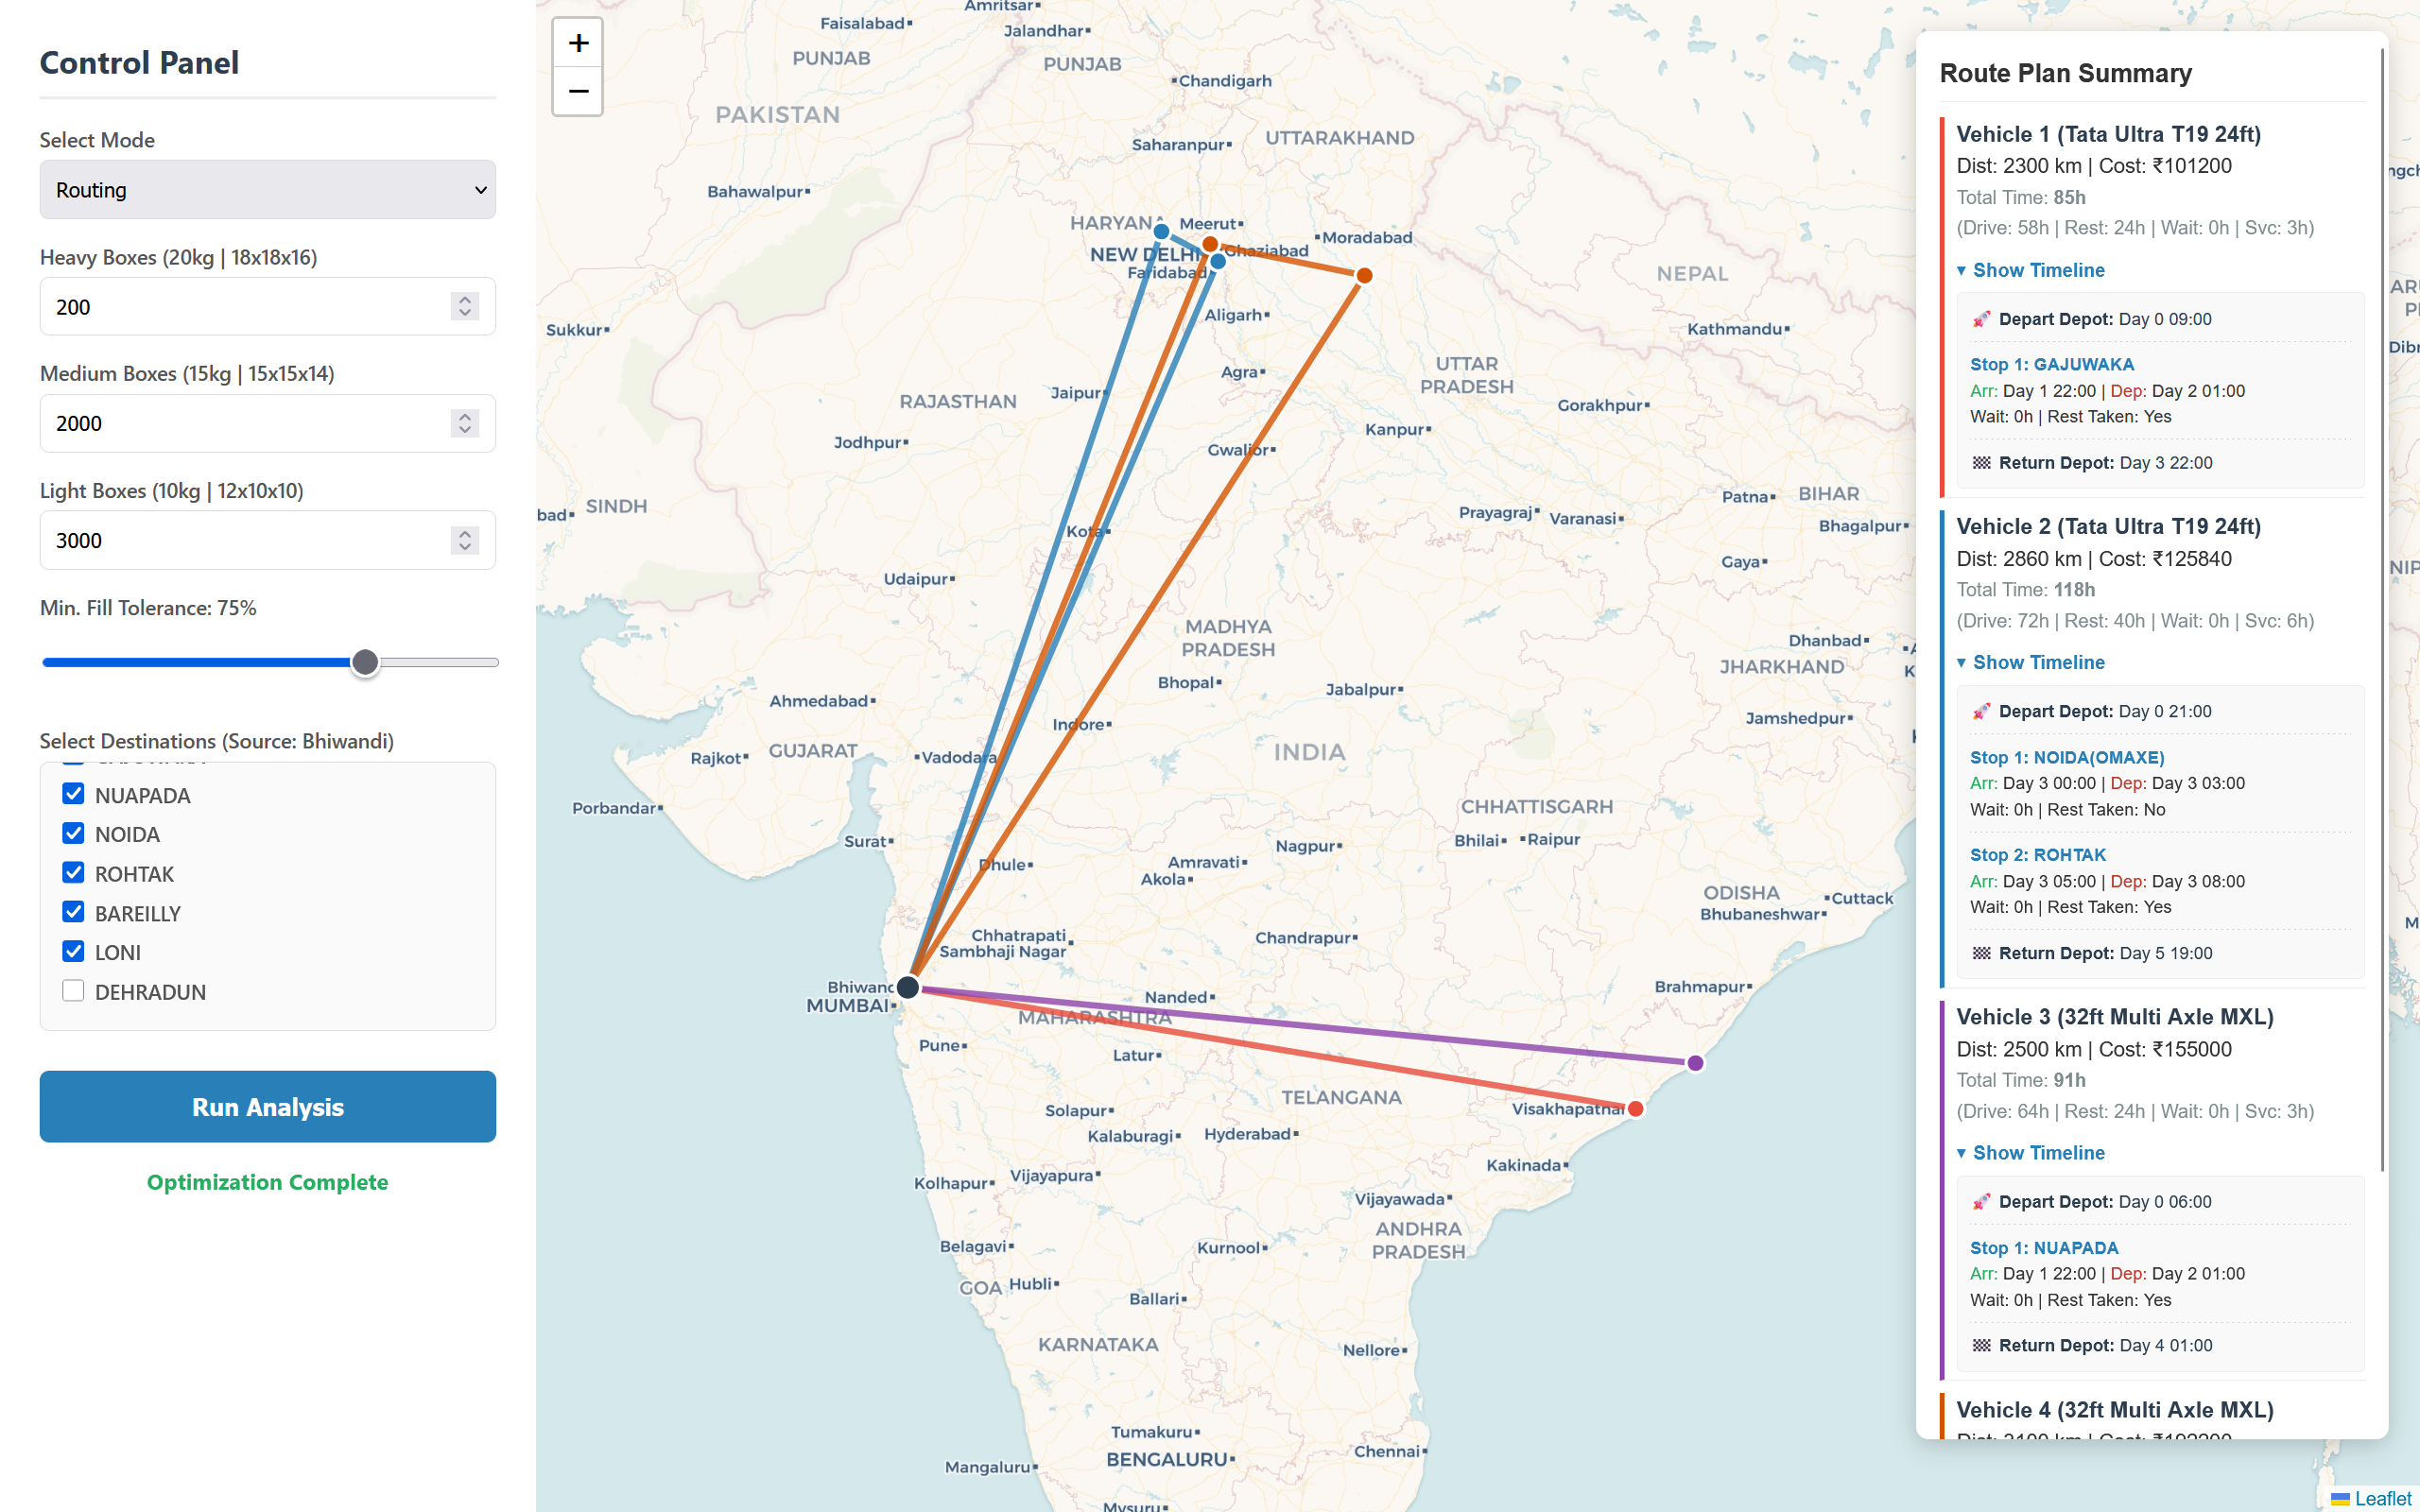Click the purple Nuapada route line

click(1300, 1025)
